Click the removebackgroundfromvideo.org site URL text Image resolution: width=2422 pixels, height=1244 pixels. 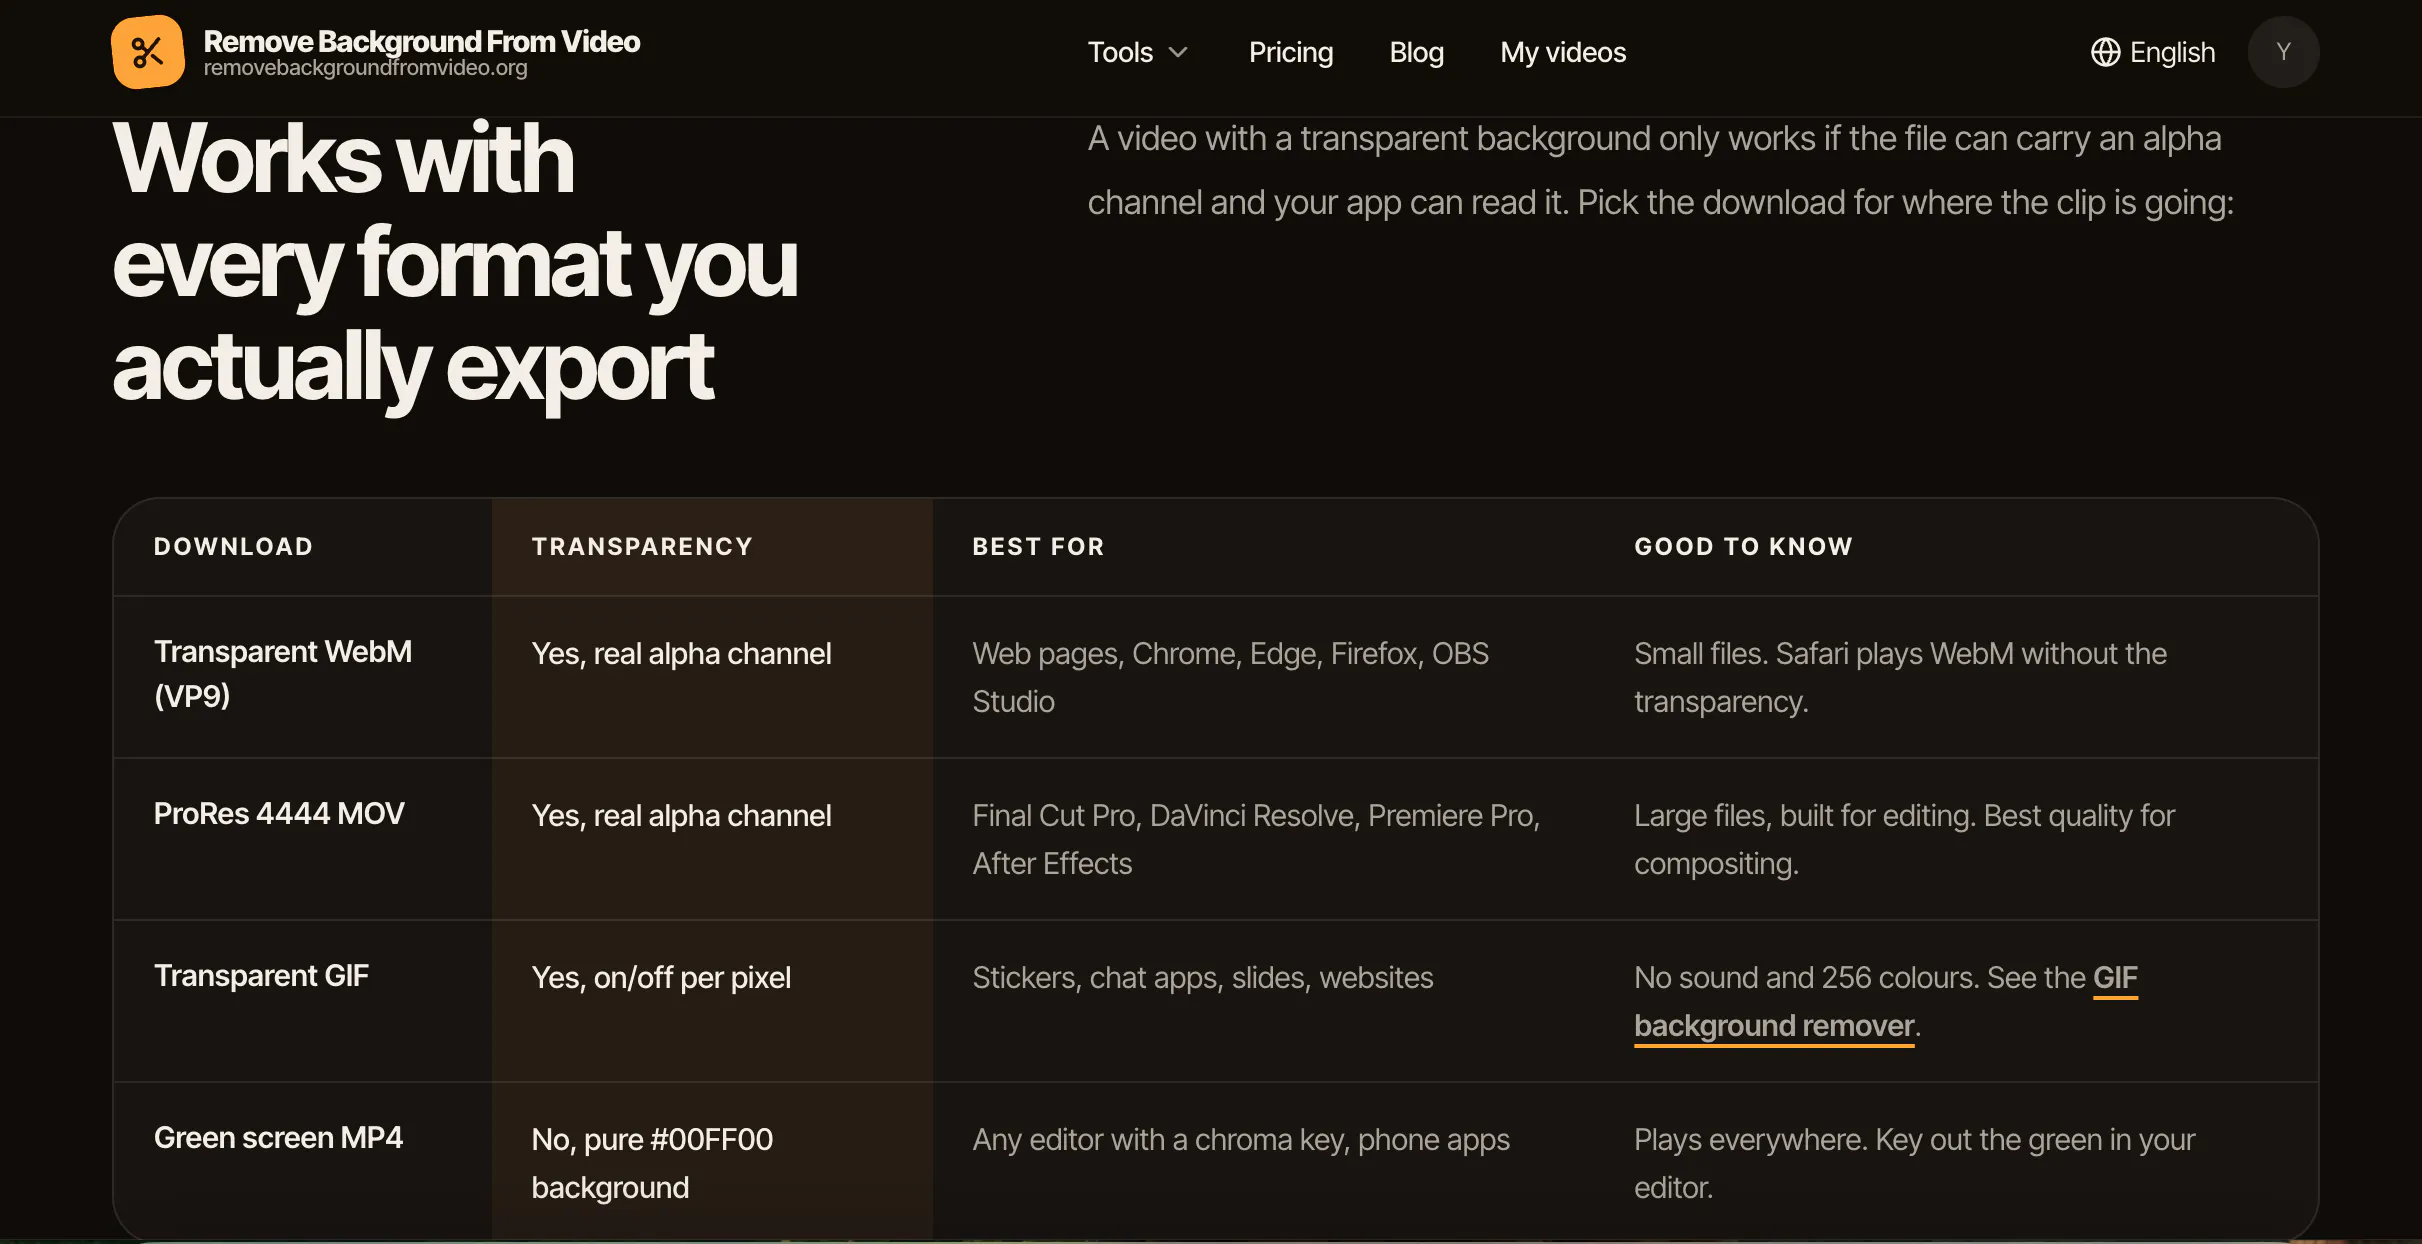365,68
